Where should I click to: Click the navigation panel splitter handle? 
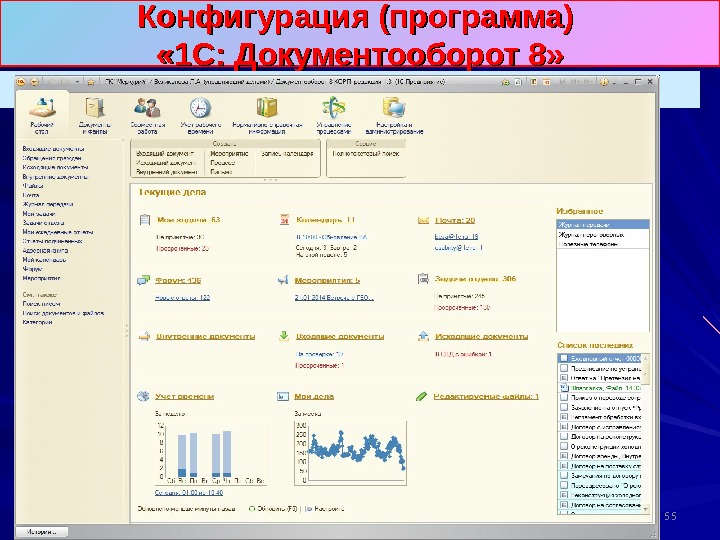pyautogui.click(x=126, y=332)
